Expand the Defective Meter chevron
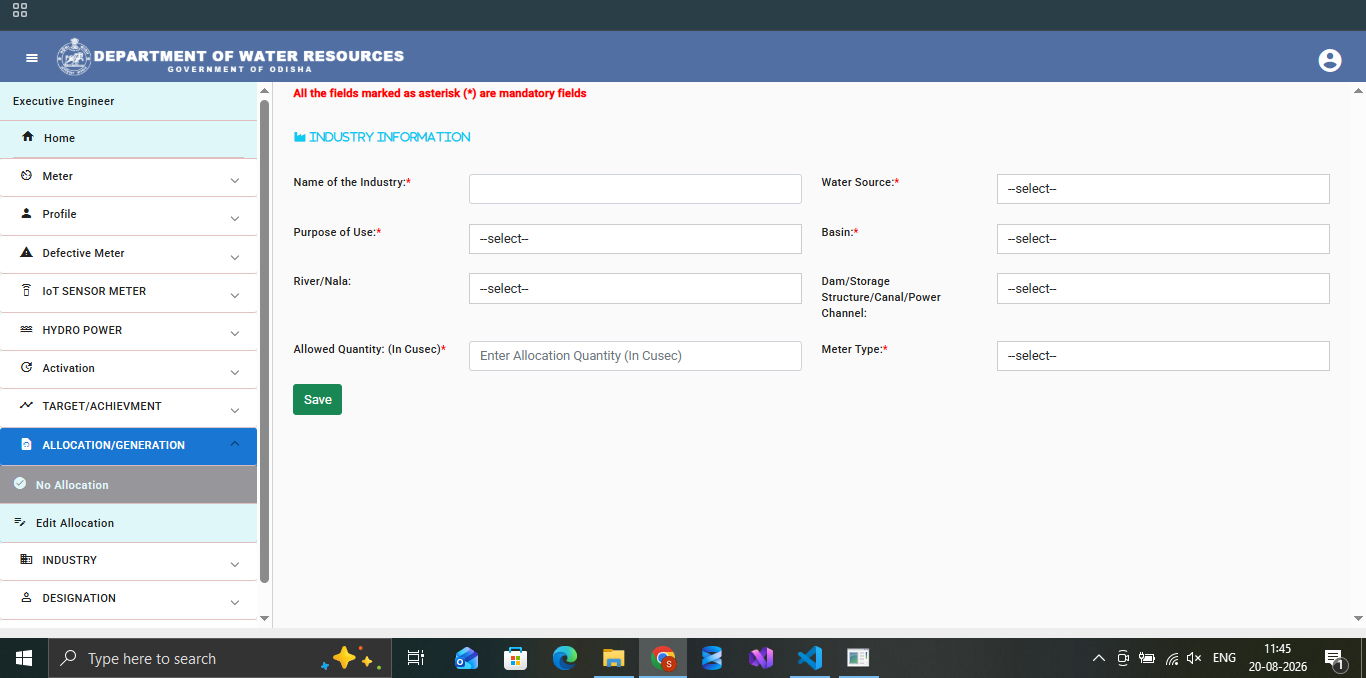Screen dimensions: 1366x678 (235, 257)
